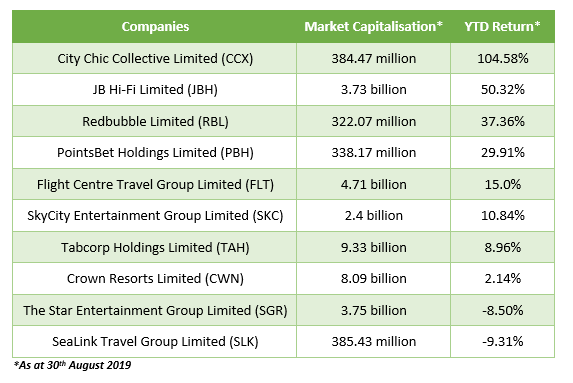Click the 4.71 billion market cap value
This screenshot has height=383, width=573.
coord(373,184)
